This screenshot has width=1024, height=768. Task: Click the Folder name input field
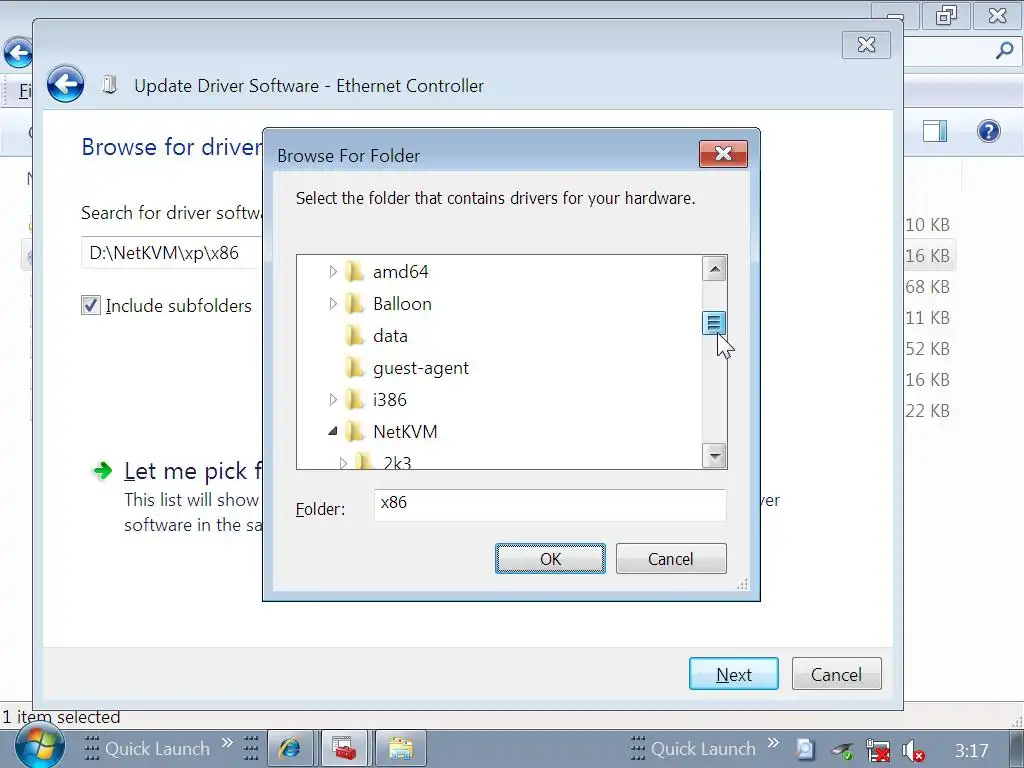click(550, 505)
